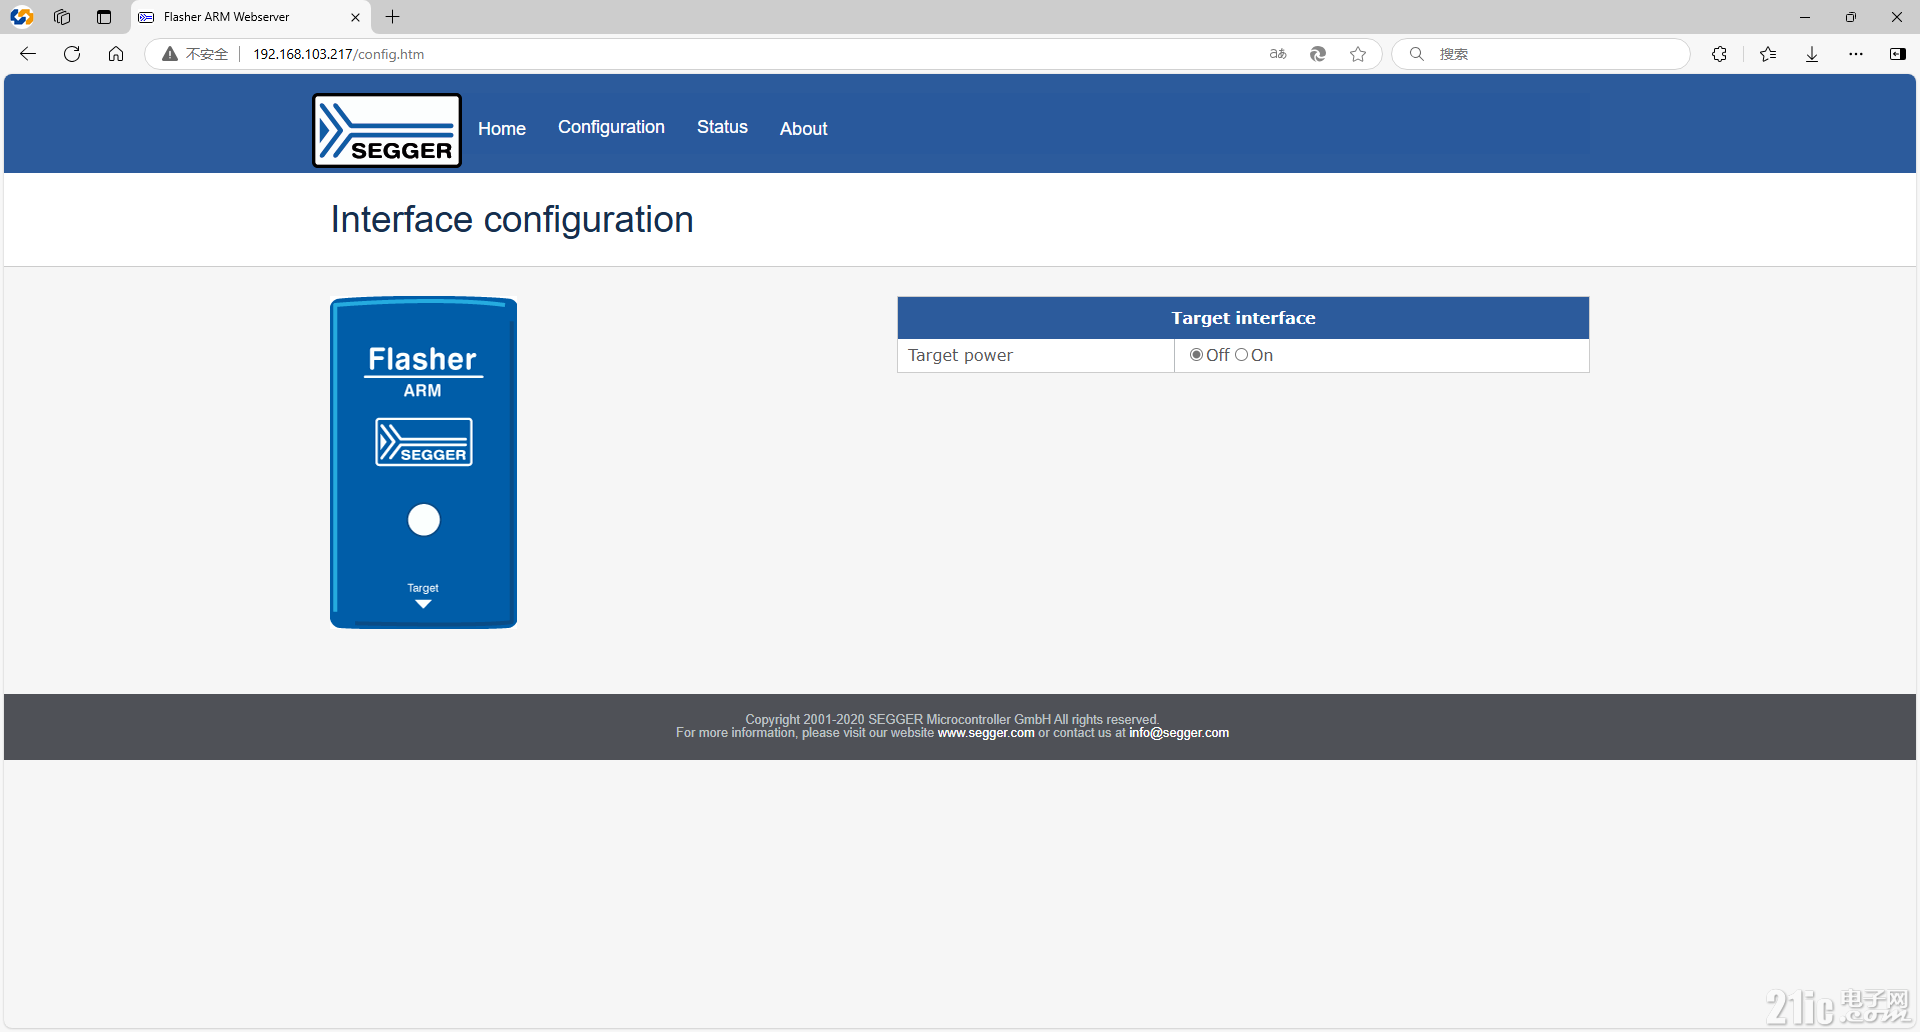1920x1032 pixels.
Task: Click the address bar URL
Action: 338,54
